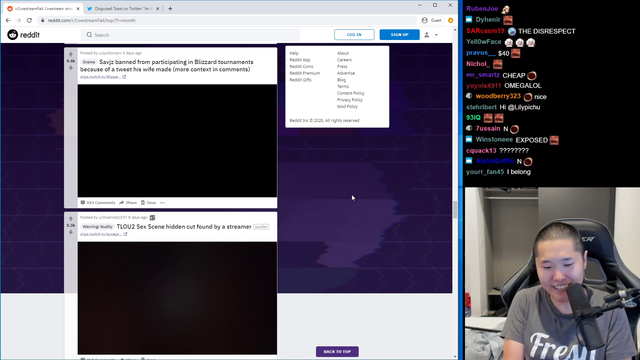Click the spoiler tag on TLOU2 post
Image resolution: width=640 pixels, height=360 pixels.
[261, 227]
